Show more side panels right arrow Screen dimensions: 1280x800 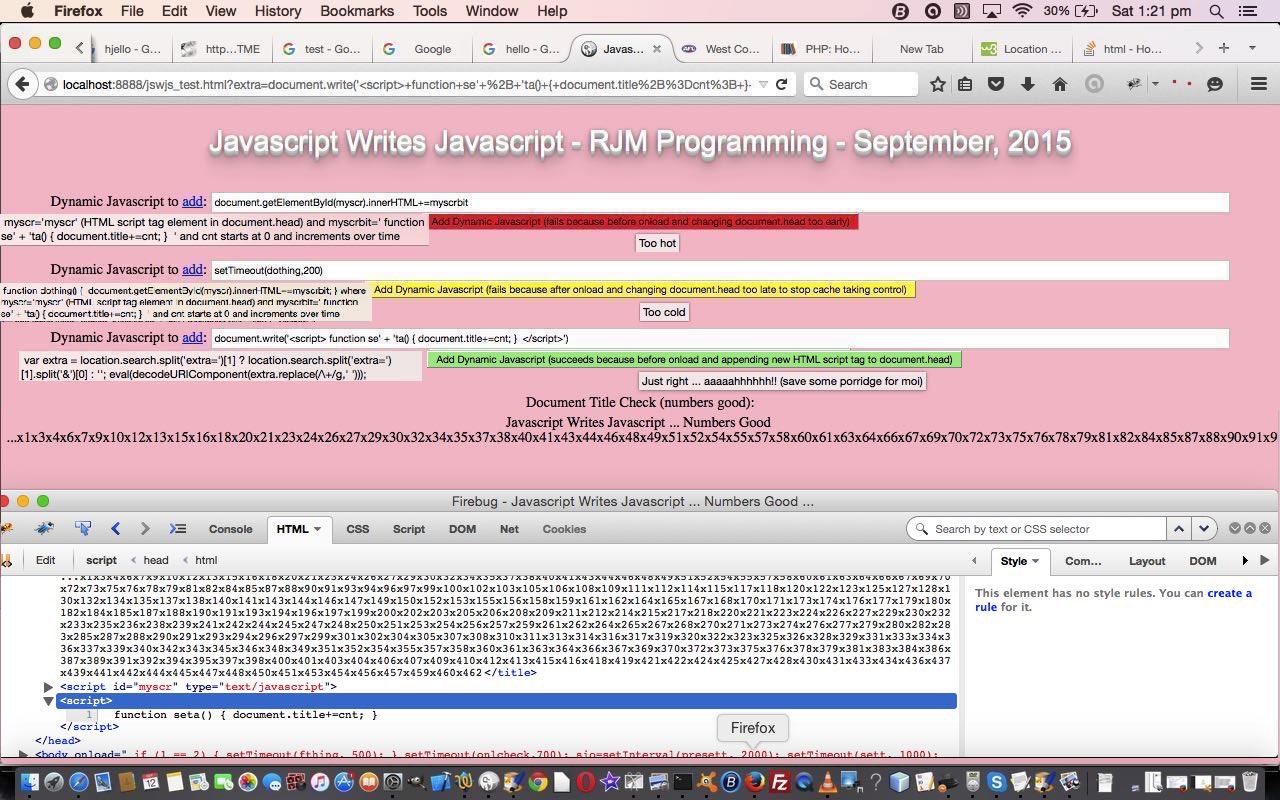[x=1245, y=561]
